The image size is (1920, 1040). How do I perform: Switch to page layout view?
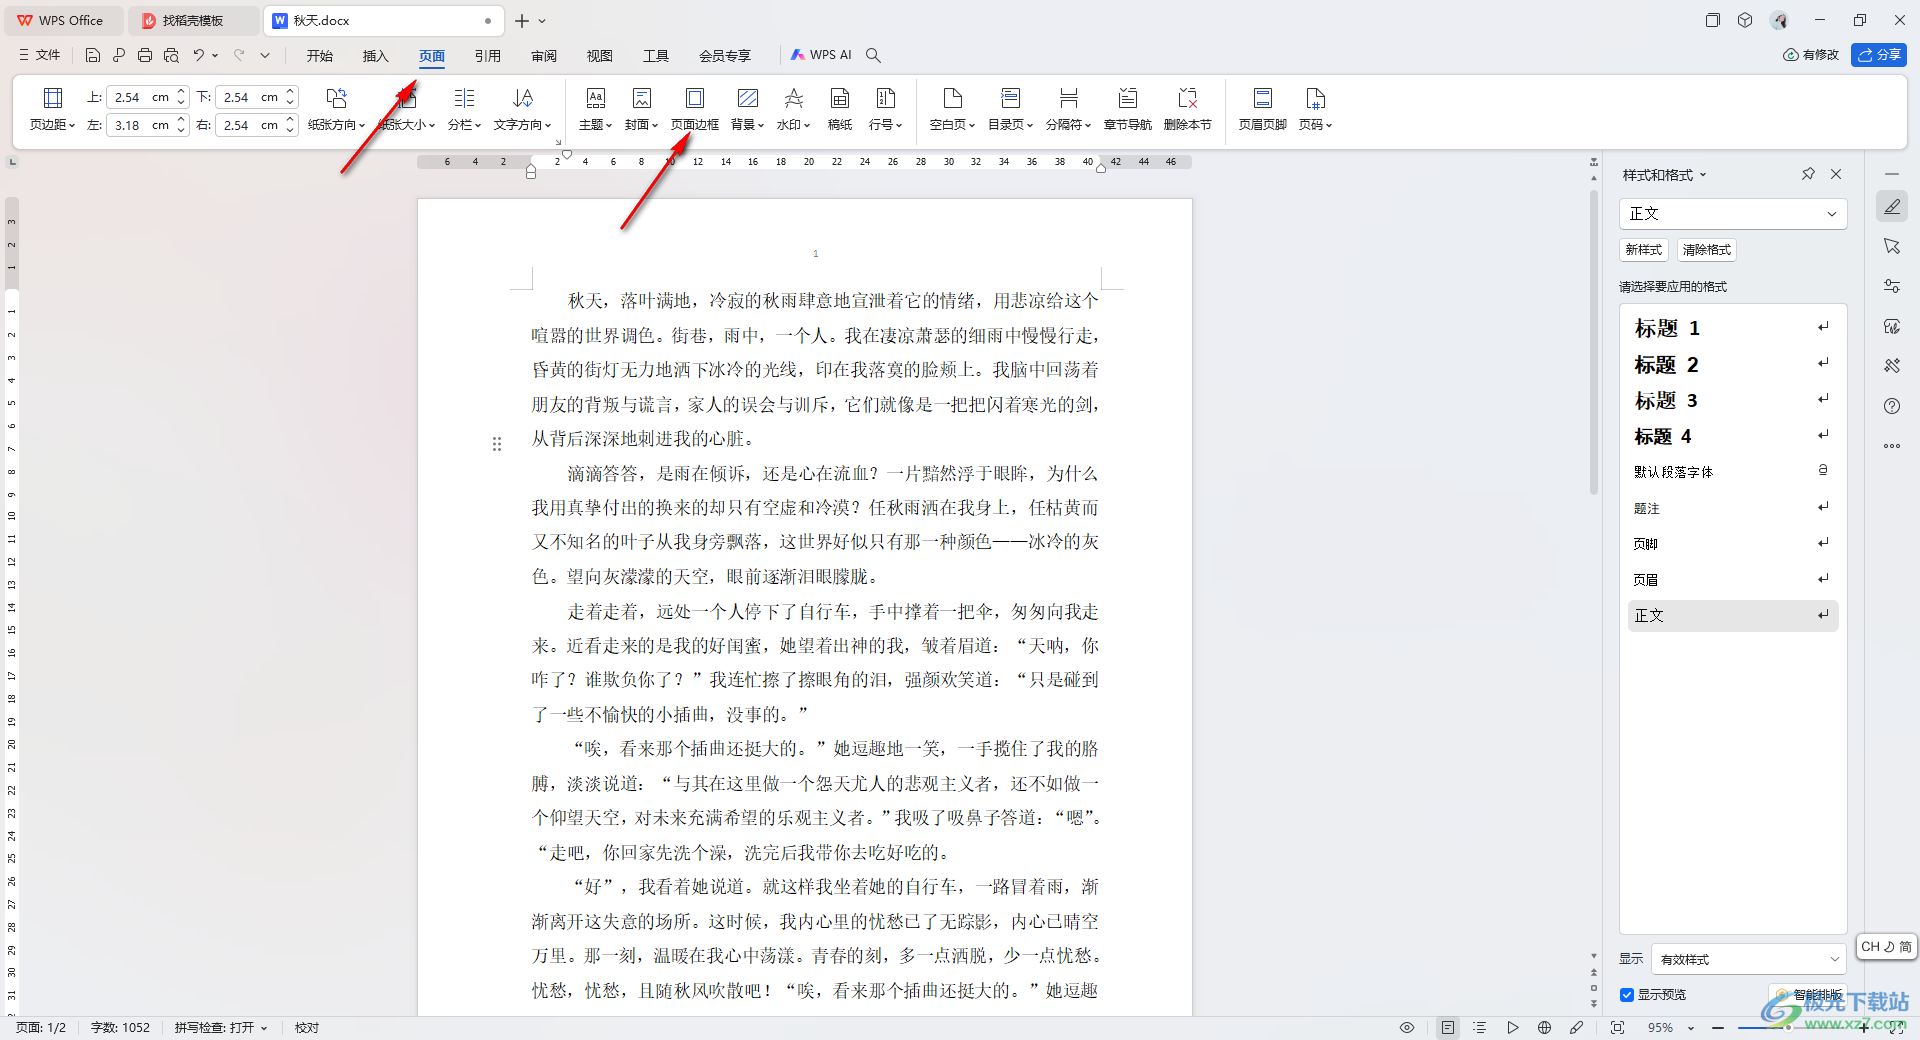point(1447,1027)
